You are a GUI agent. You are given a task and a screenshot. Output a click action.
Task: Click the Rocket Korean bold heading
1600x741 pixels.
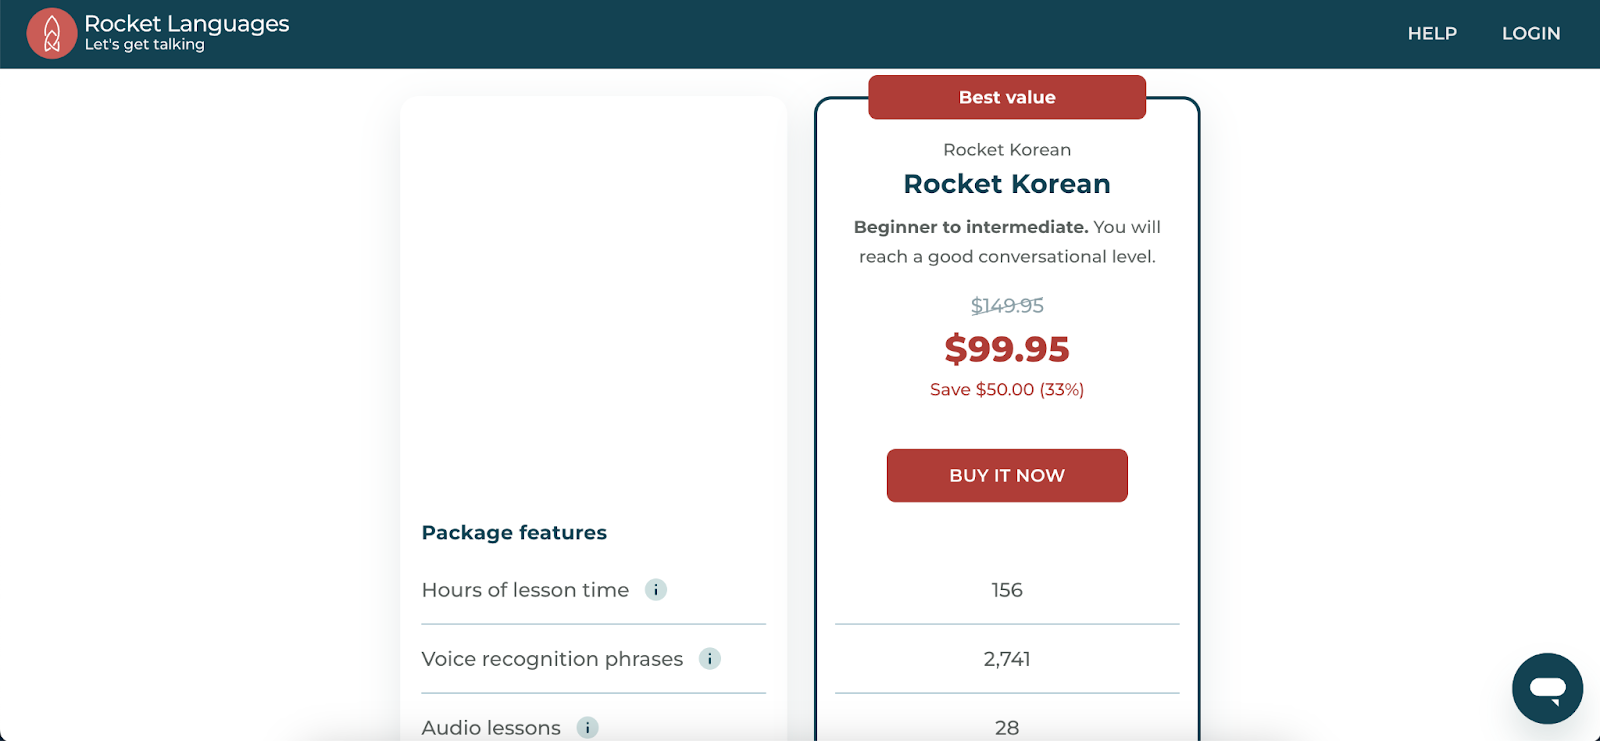point(1007,184)
